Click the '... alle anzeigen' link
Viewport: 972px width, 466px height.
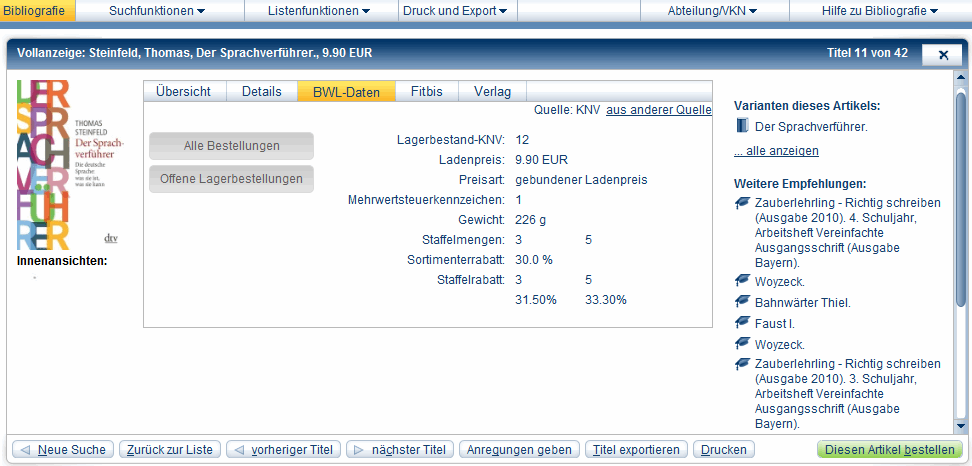(x=776, y=151)
